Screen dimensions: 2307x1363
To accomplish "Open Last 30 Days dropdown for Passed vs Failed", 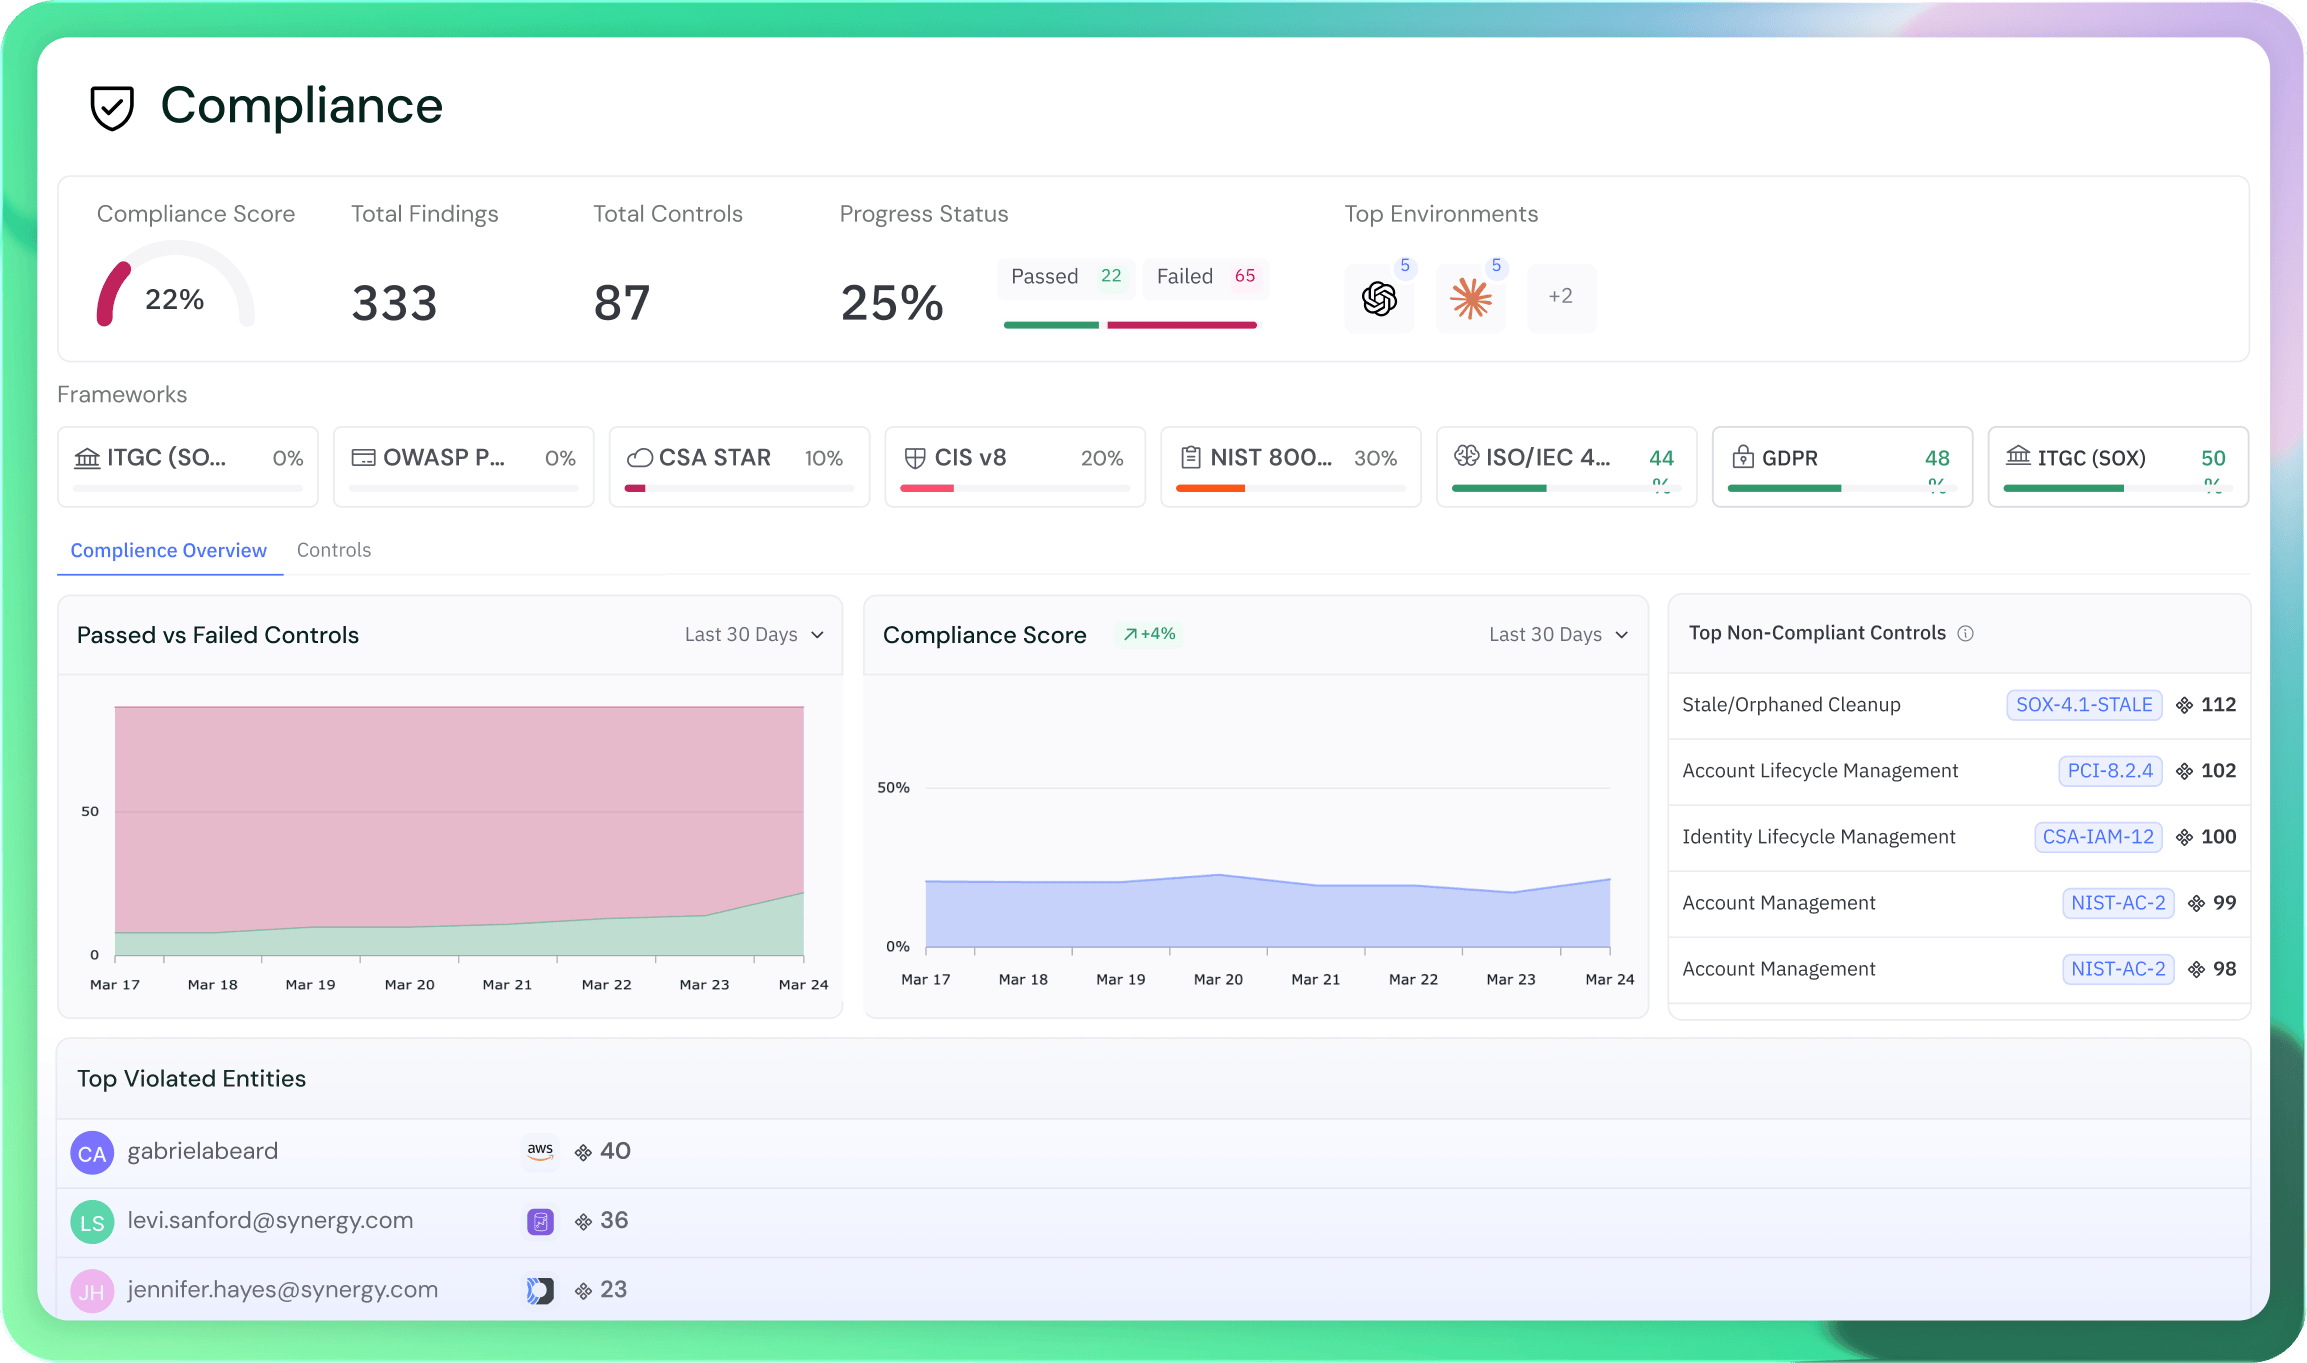I will tap(755, 635).
